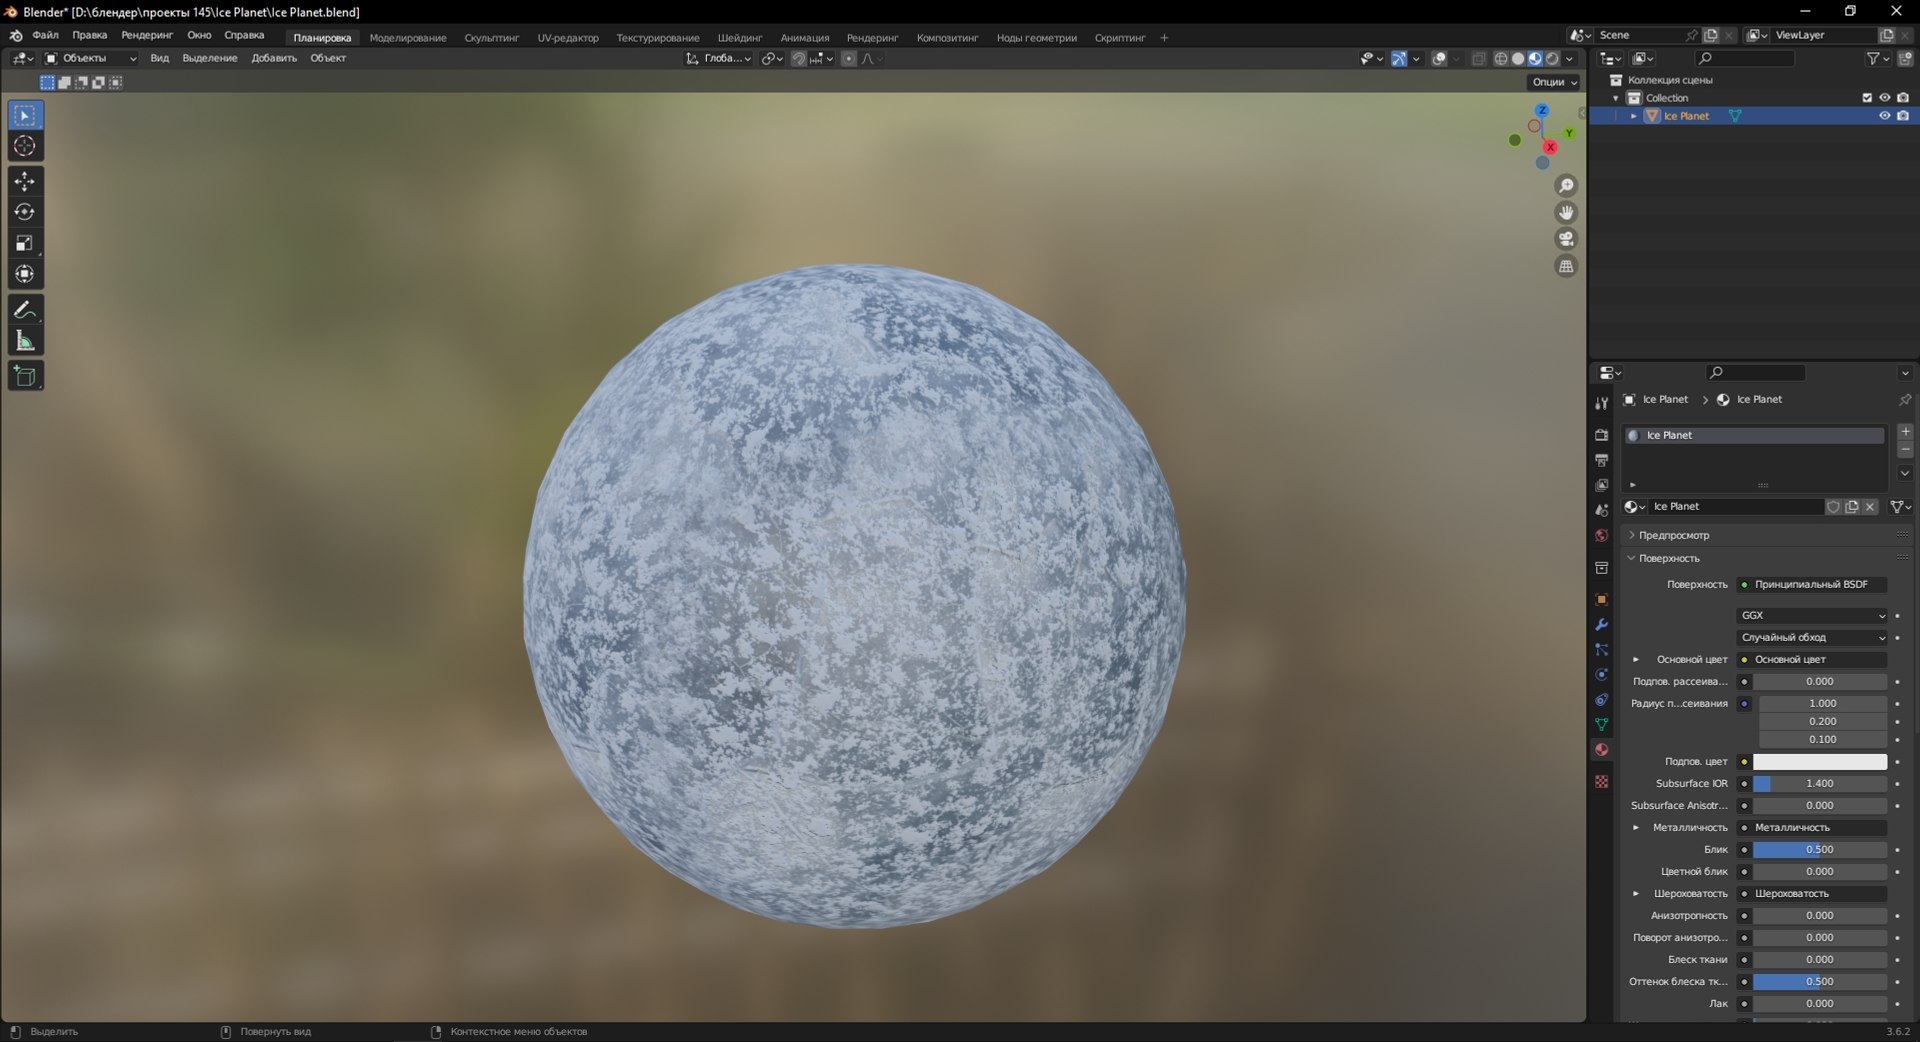
Task: Click the Подпов. цвет white color swatch
Action: 1820,762
